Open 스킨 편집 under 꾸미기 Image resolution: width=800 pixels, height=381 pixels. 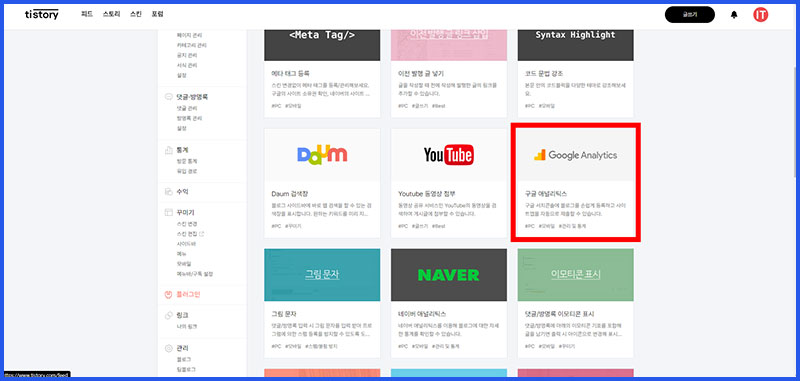pos(187,234)
